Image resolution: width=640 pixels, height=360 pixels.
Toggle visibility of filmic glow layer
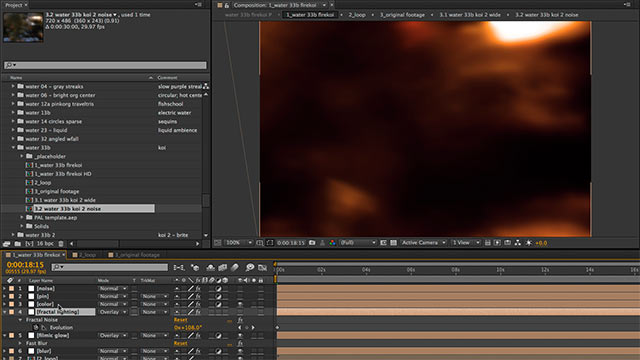240,336
